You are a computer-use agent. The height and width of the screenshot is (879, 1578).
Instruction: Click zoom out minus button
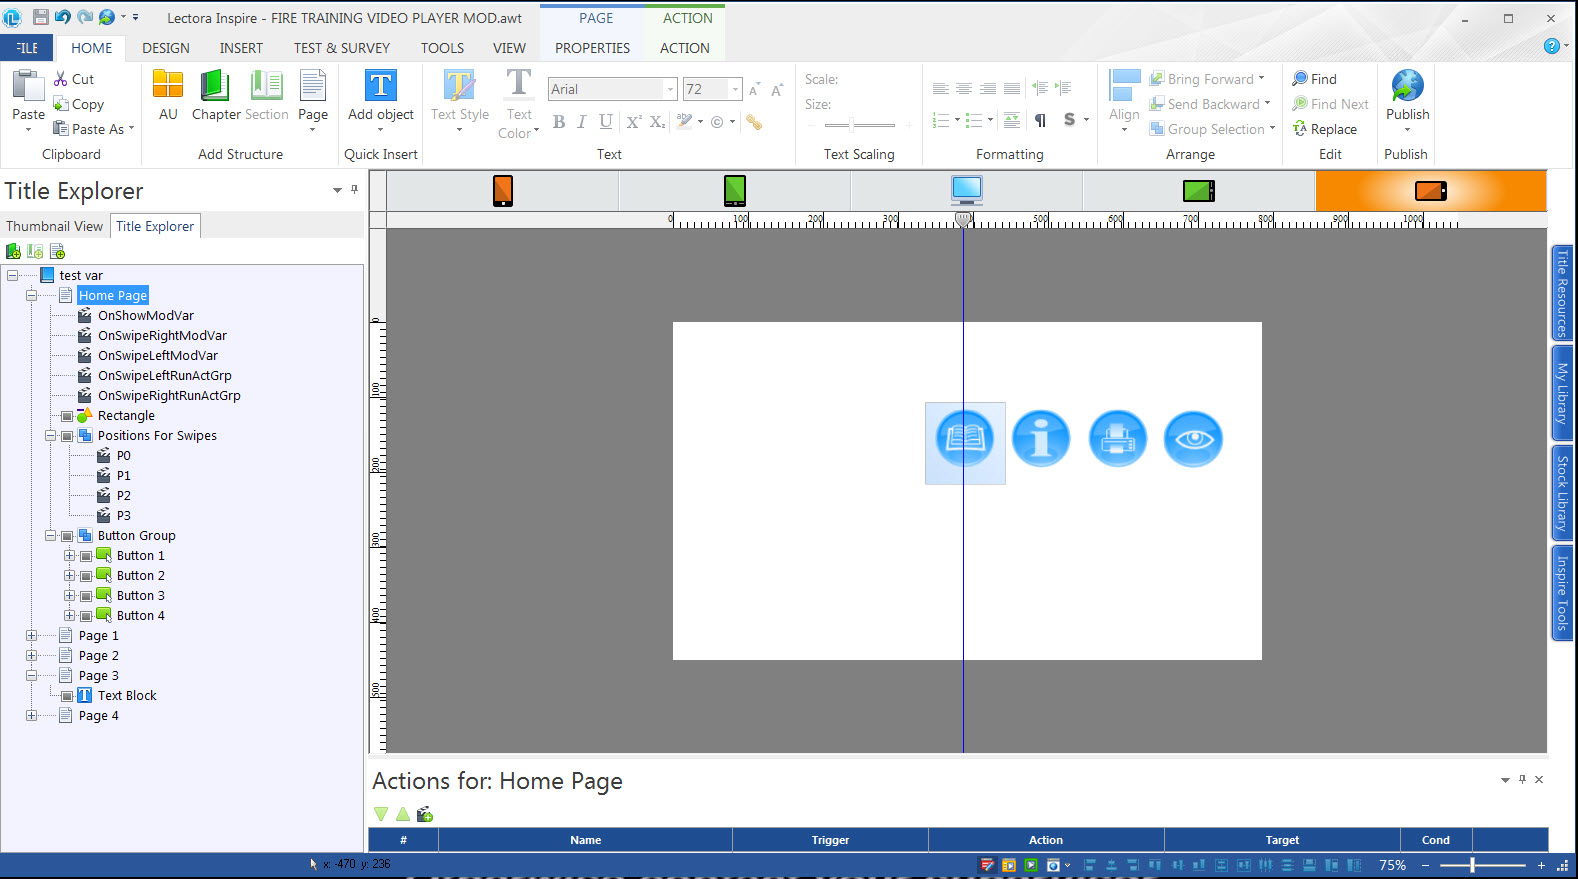click(x=1425, y=865)
